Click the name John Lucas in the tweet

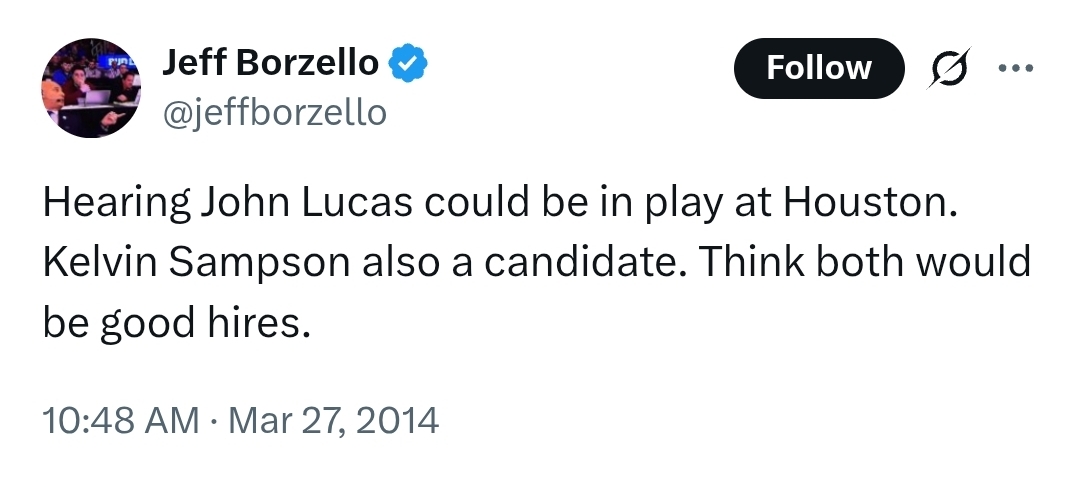point(307,202)
